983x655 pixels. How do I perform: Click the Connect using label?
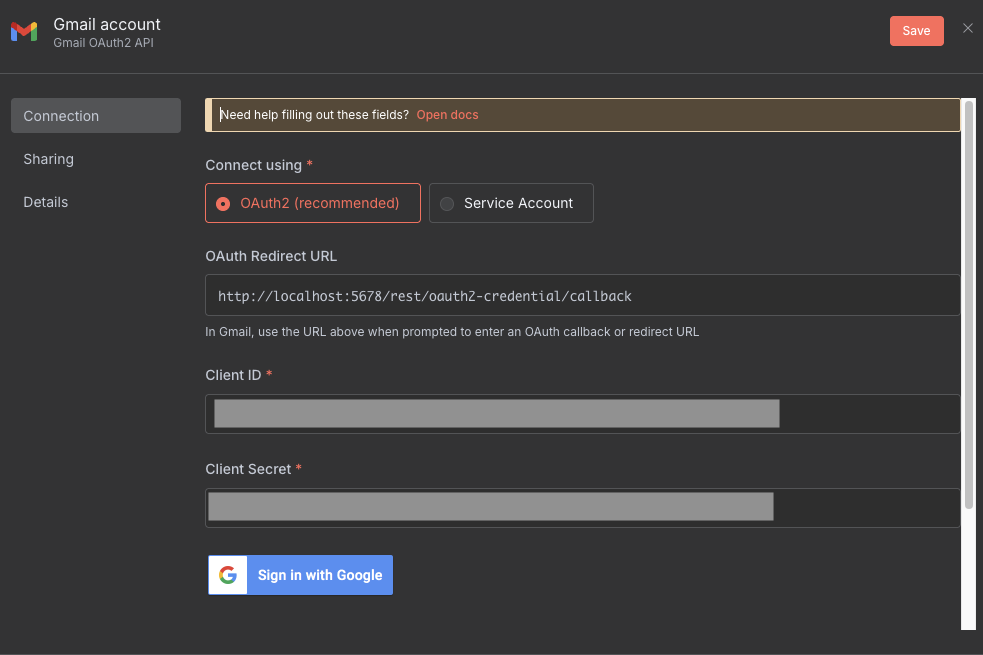pyautogui.click(x=253, y=165)
